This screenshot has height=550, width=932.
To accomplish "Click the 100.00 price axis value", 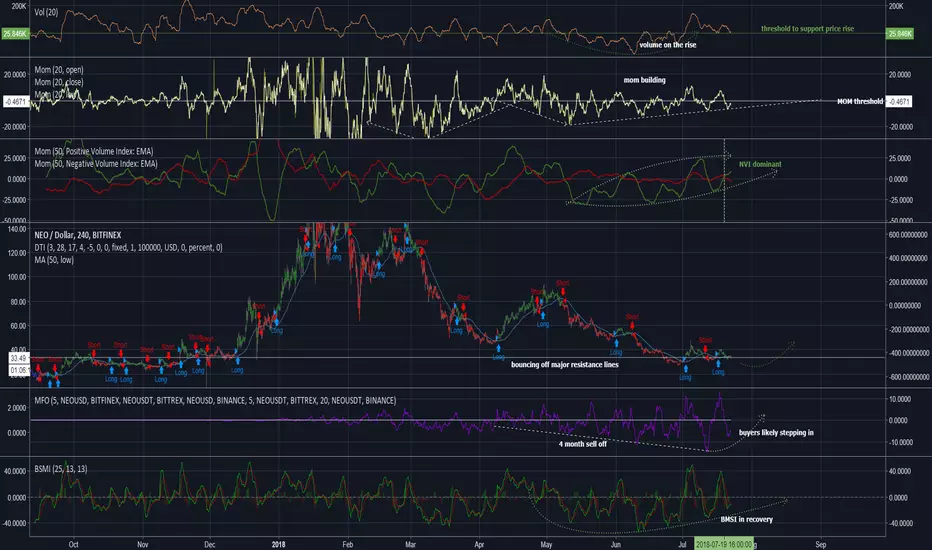I will tap(17, 277).
